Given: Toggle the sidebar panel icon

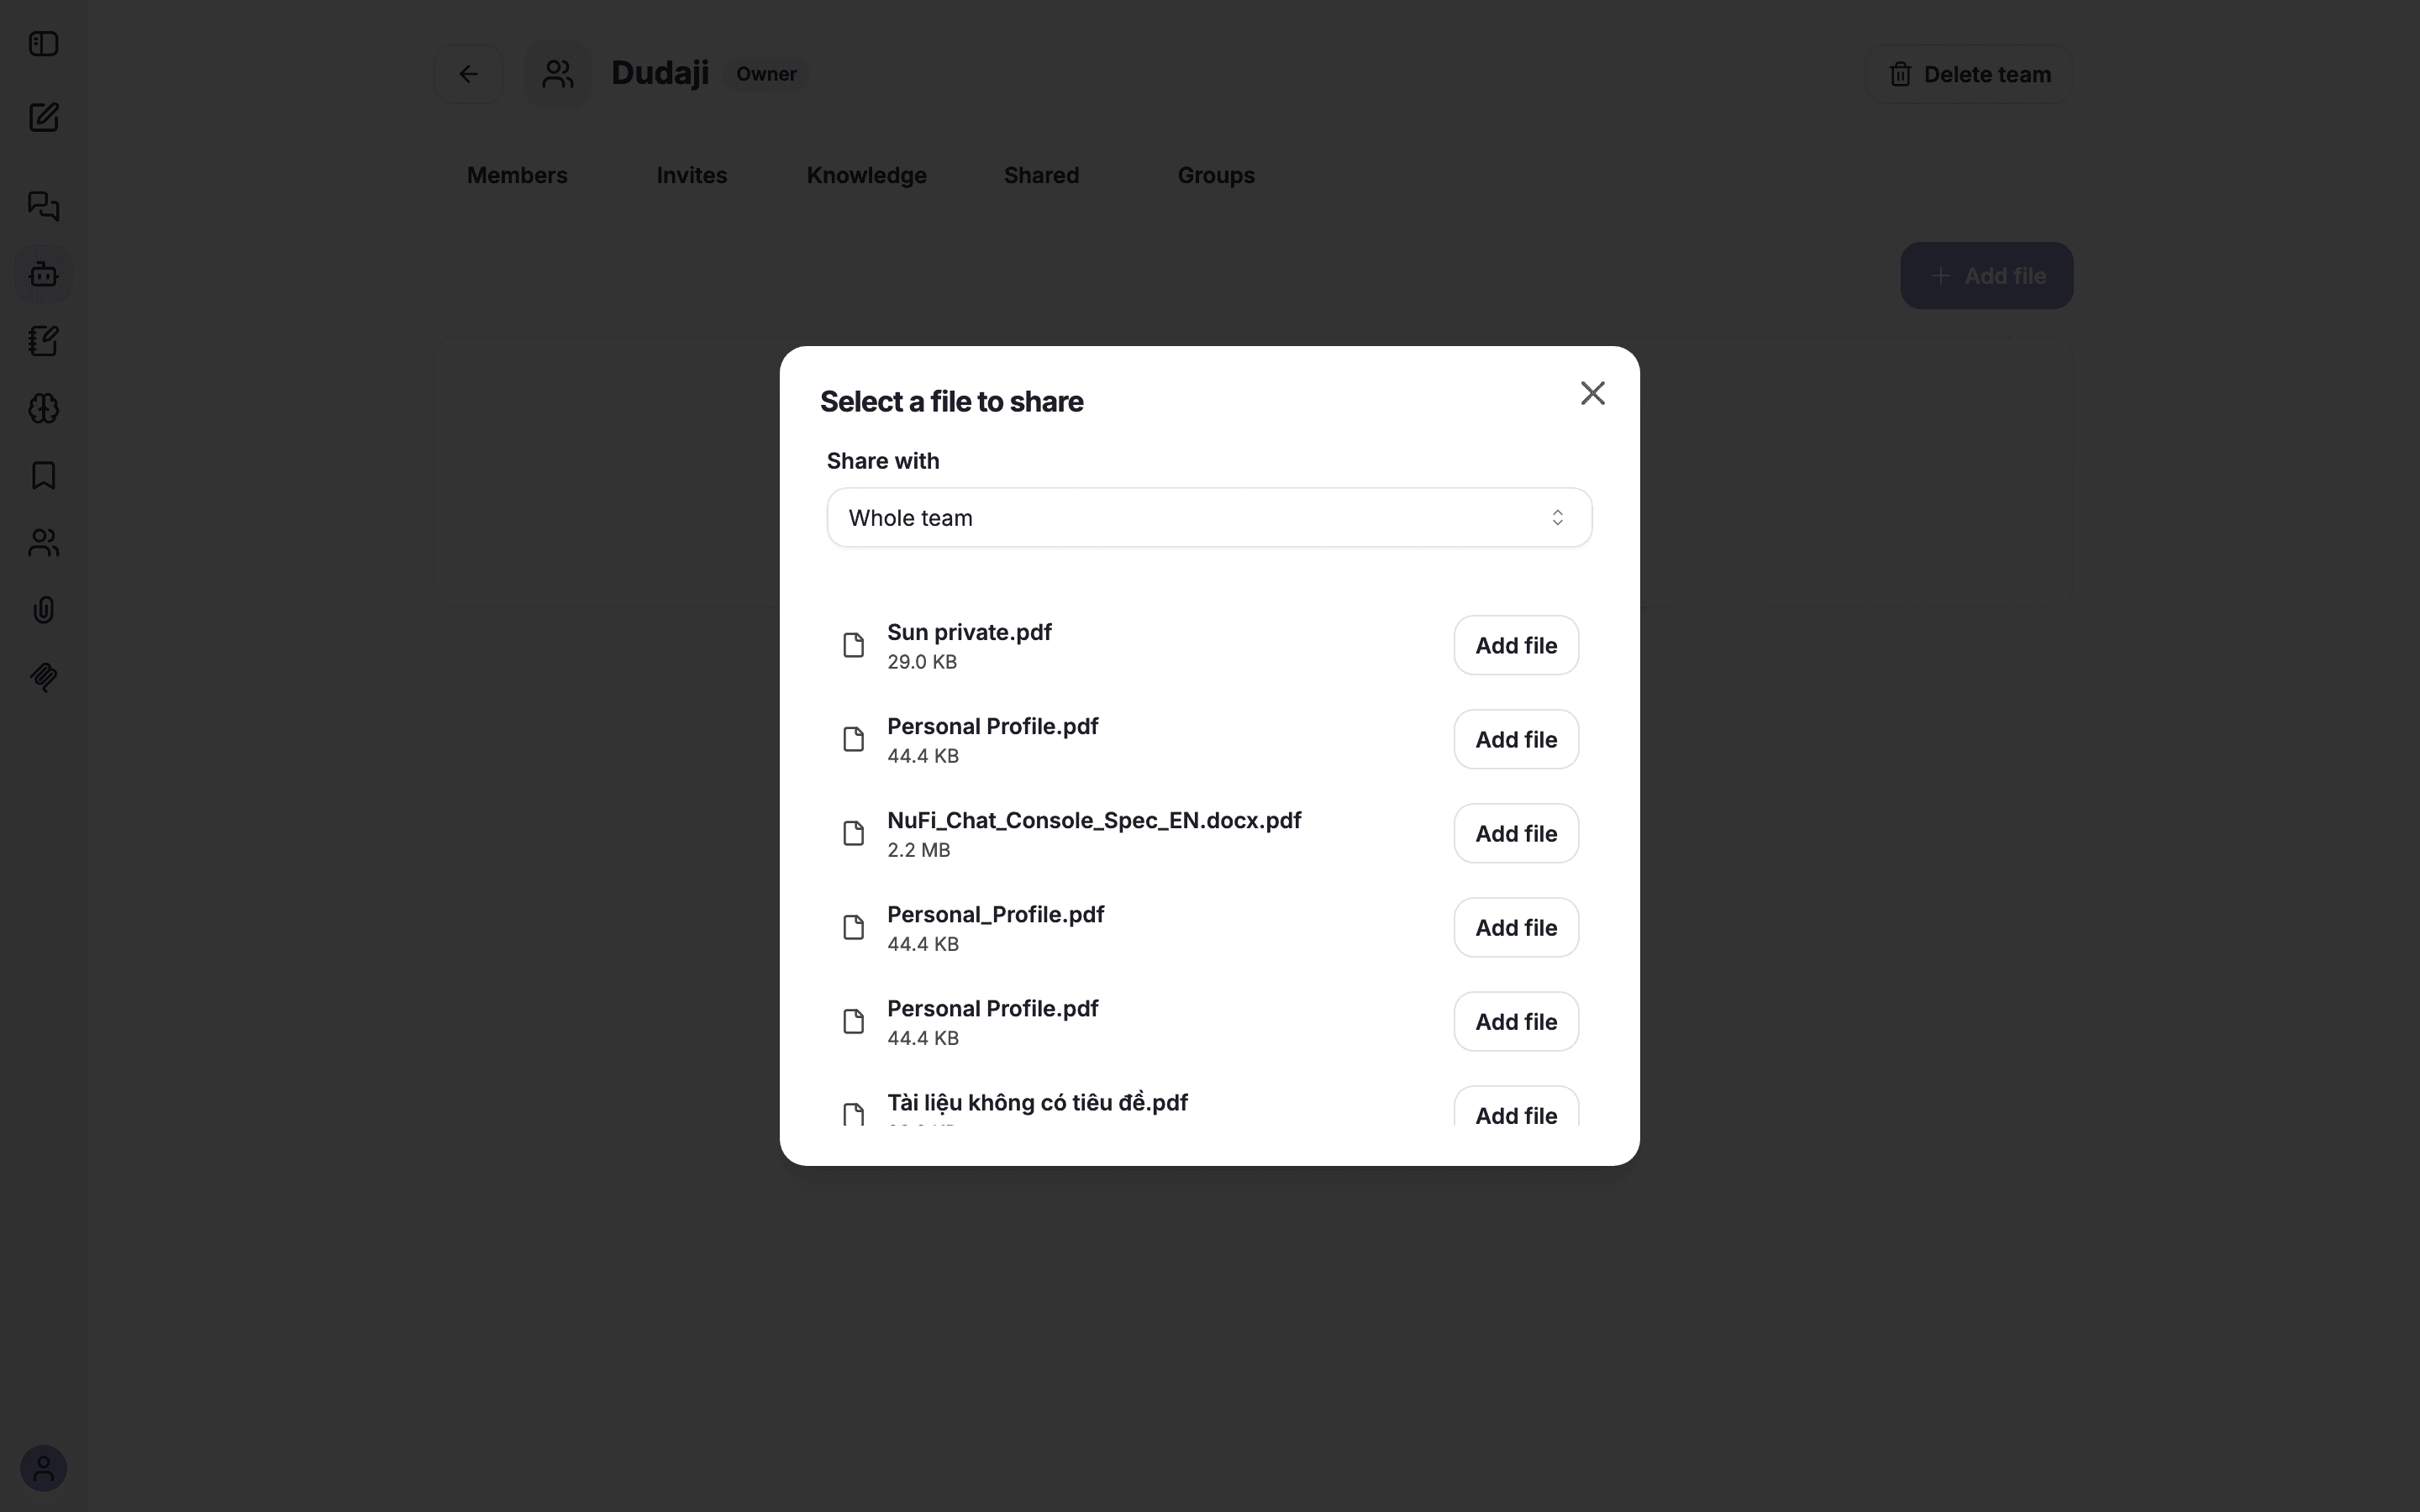Looking at the screenshot, I should point(43,44).
